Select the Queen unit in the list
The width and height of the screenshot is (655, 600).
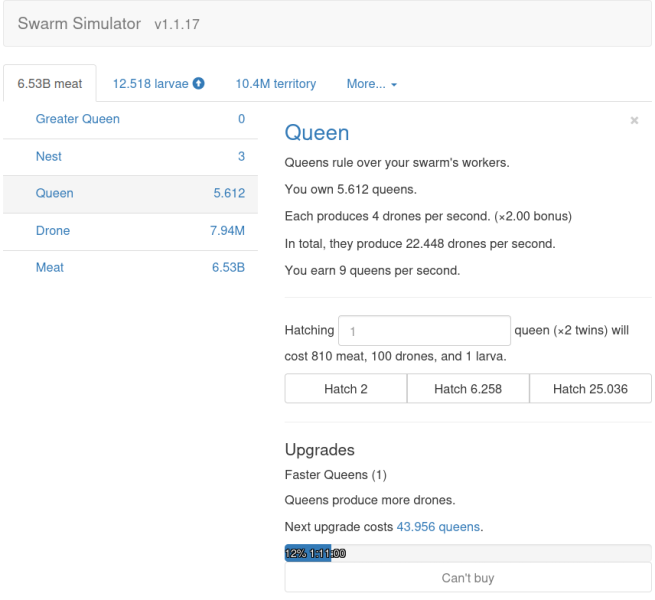pos(130,193)
